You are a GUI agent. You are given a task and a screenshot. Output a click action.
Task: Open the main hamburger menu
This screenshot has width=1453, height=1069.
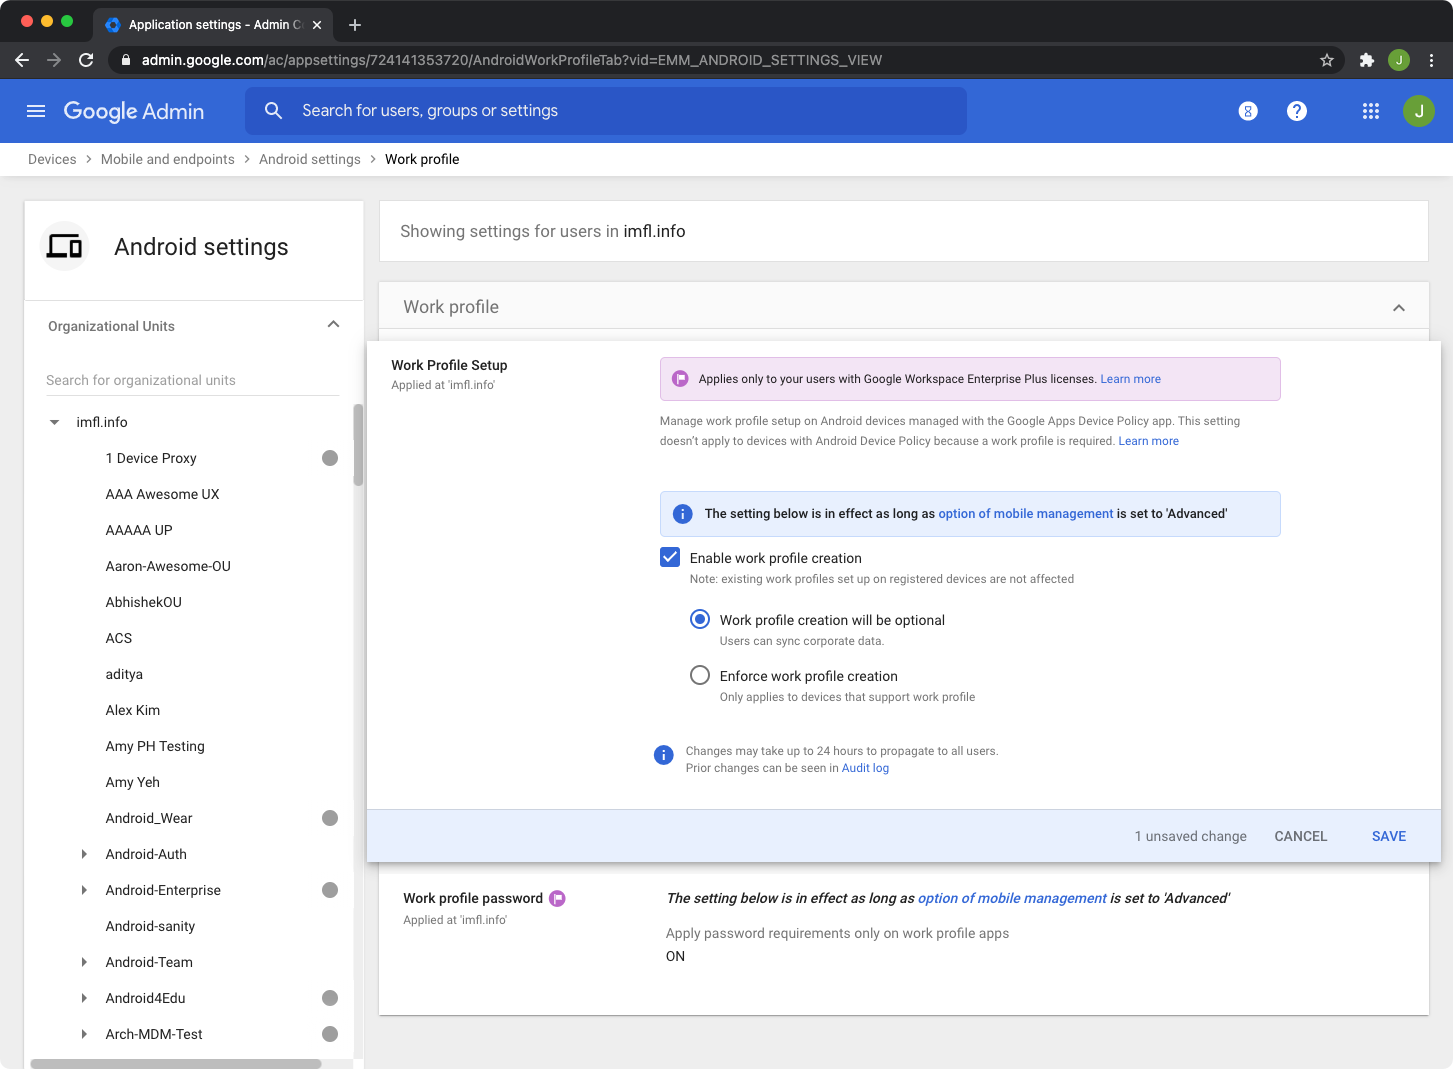pos(36,111)
